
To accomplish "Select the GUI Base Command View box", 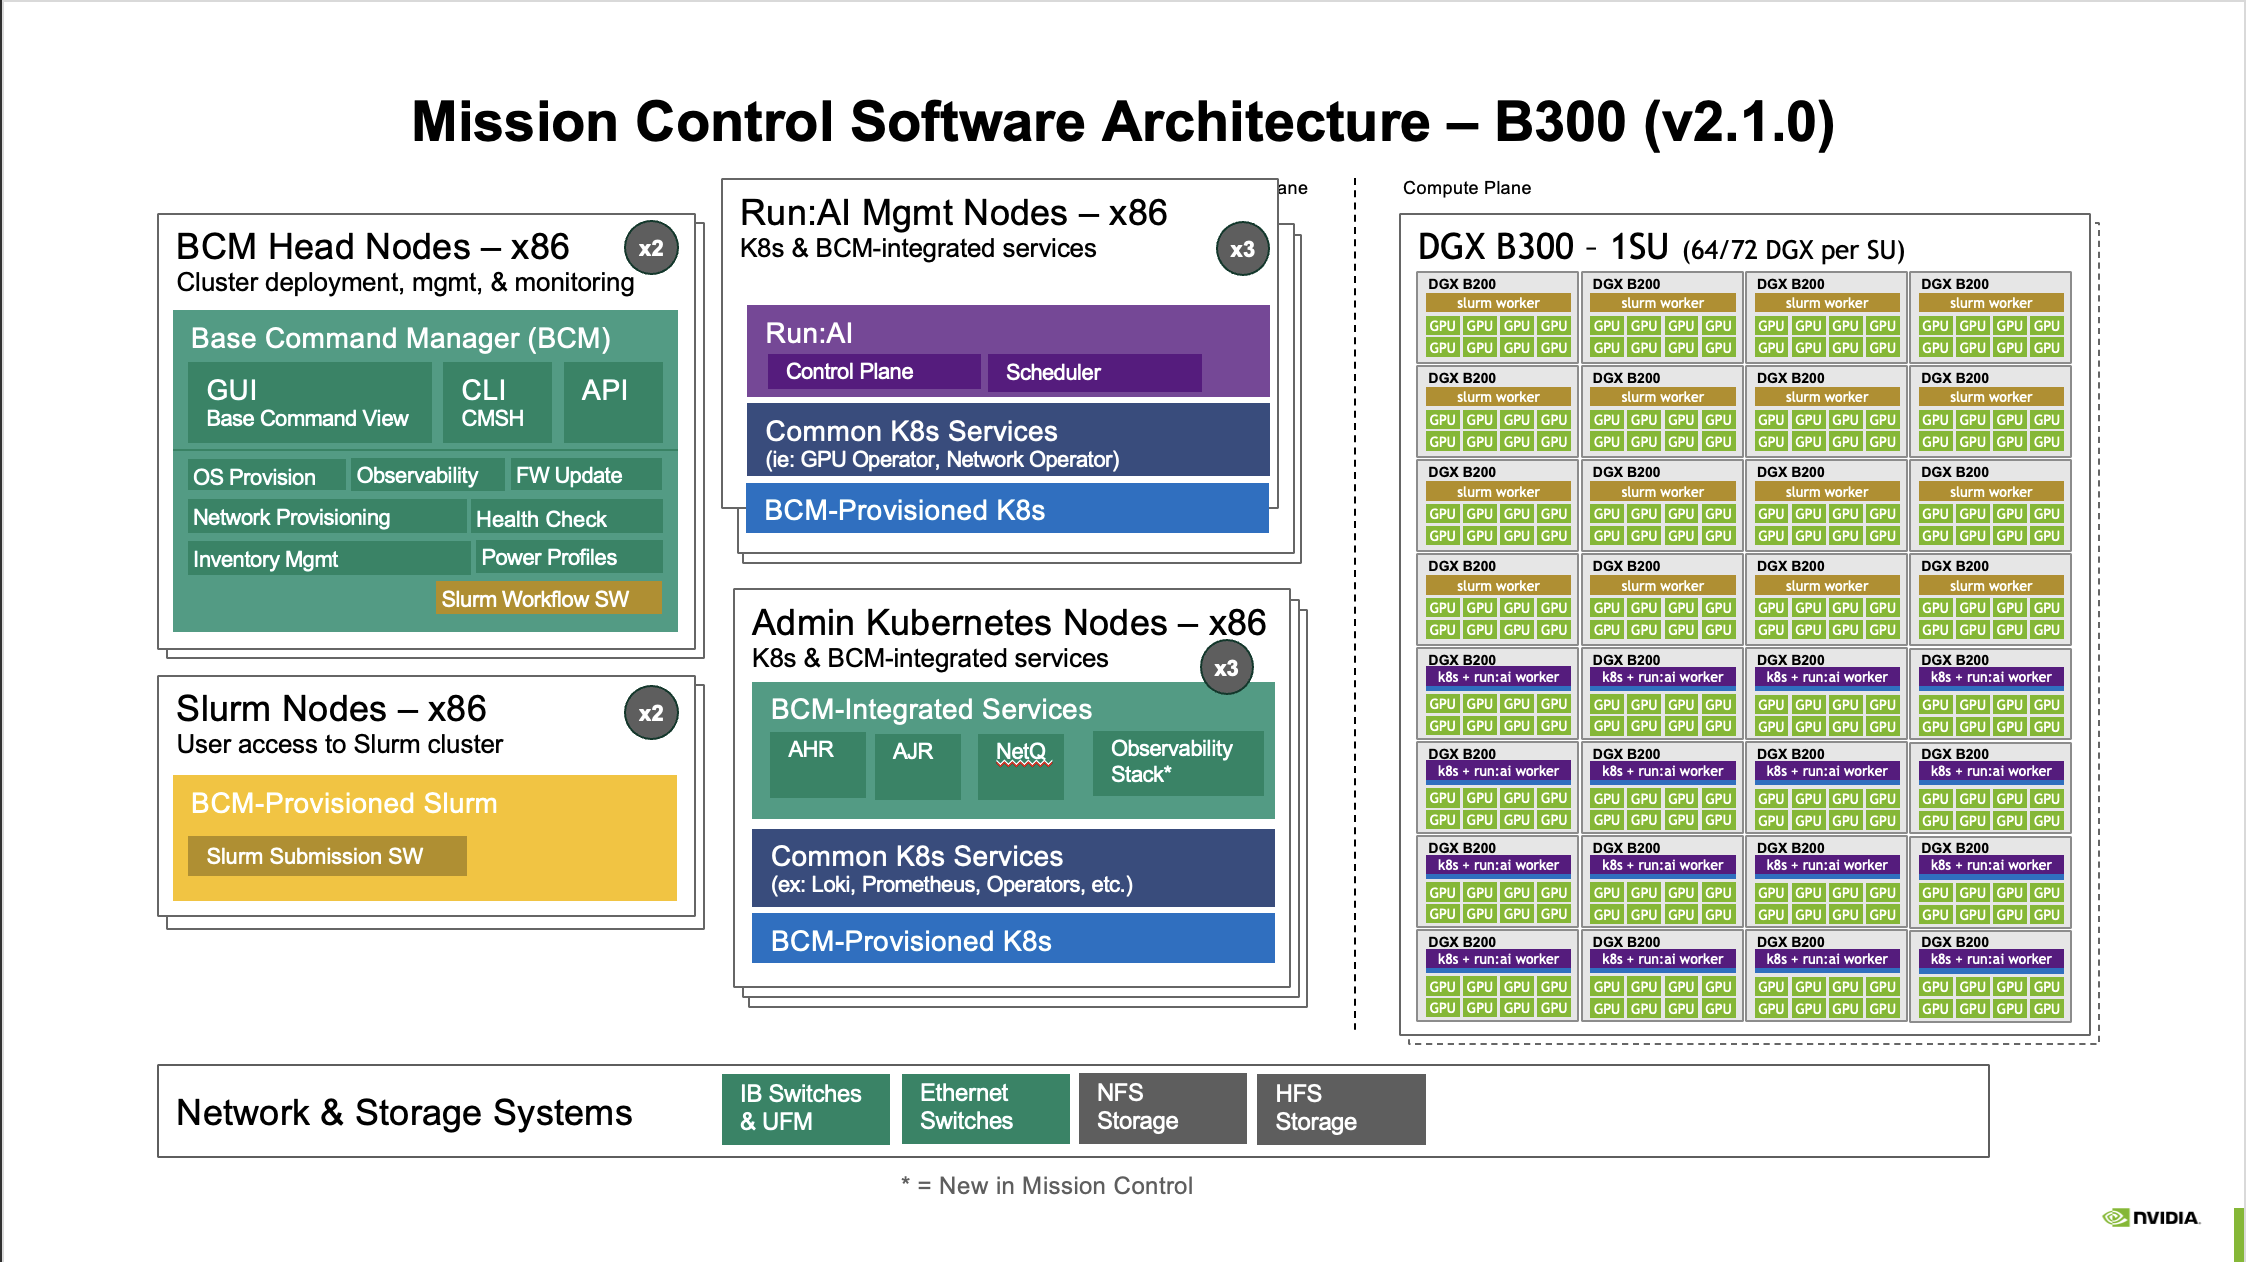I will pyautogui.click(x=309, y=403).
